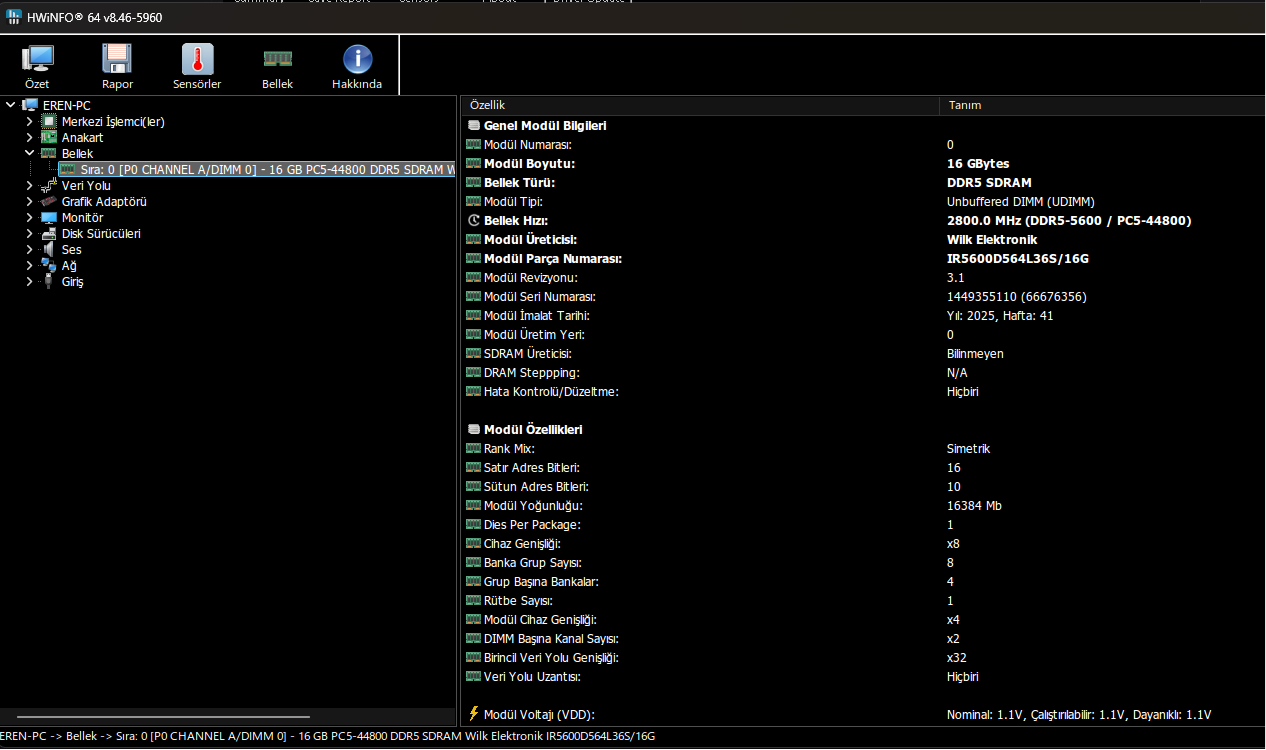Viewport: 1266px width, 750px height.
Task: Expand the Giriş node arrow
Action: click(x=29, y=281)
